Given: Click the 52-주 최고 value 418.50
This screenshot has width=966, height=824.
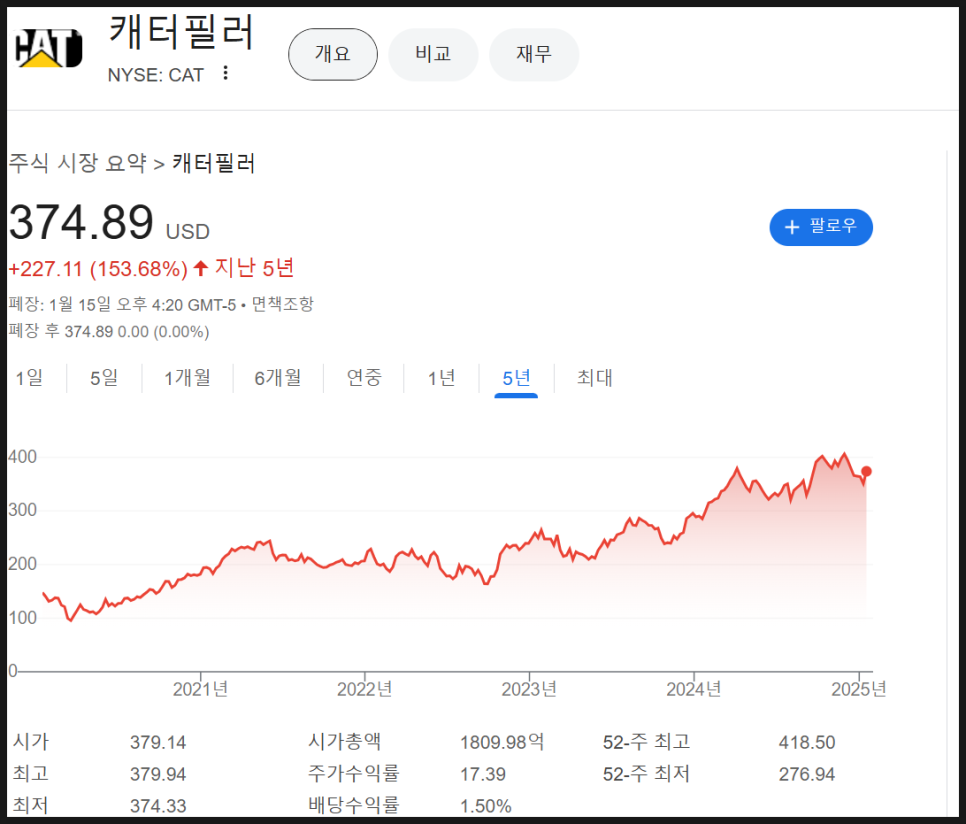Looking at the screenshot, I should point(807,743).
